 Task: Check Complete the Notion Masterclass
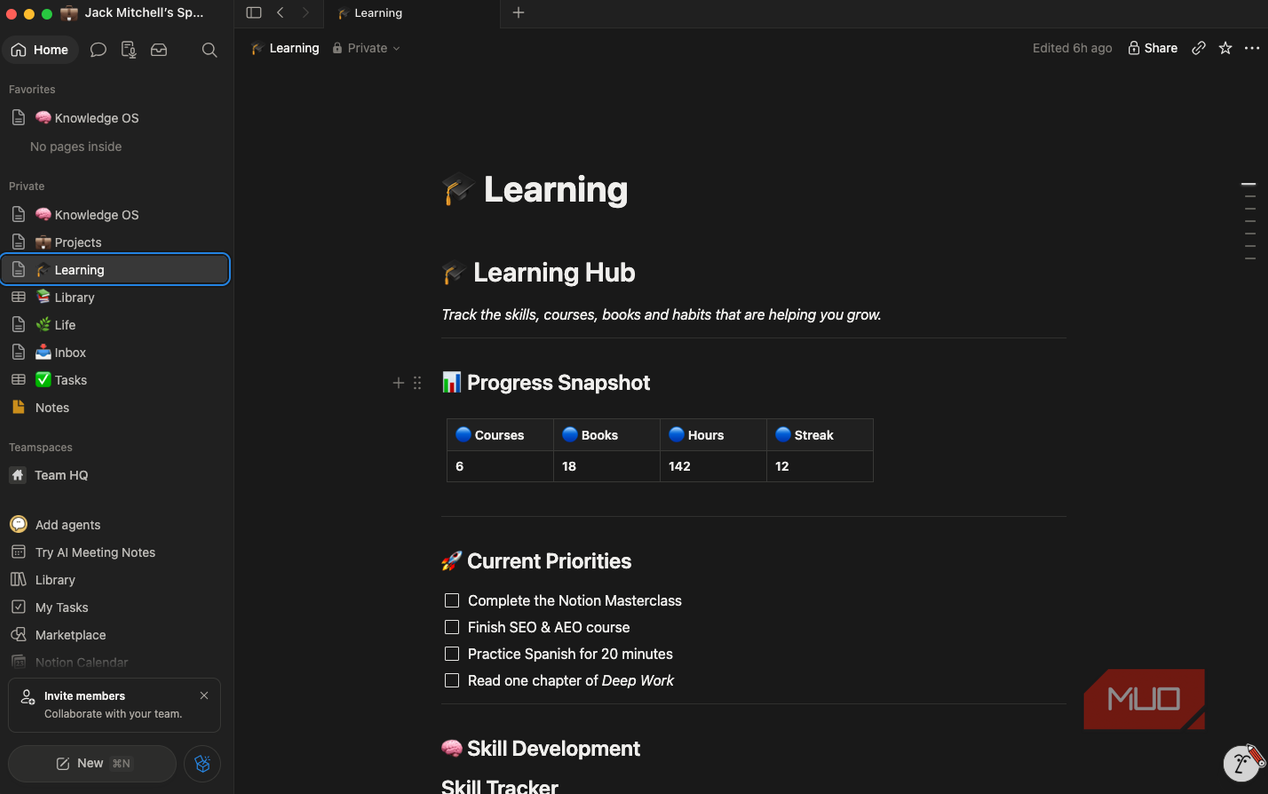click(x=452, y=601)
